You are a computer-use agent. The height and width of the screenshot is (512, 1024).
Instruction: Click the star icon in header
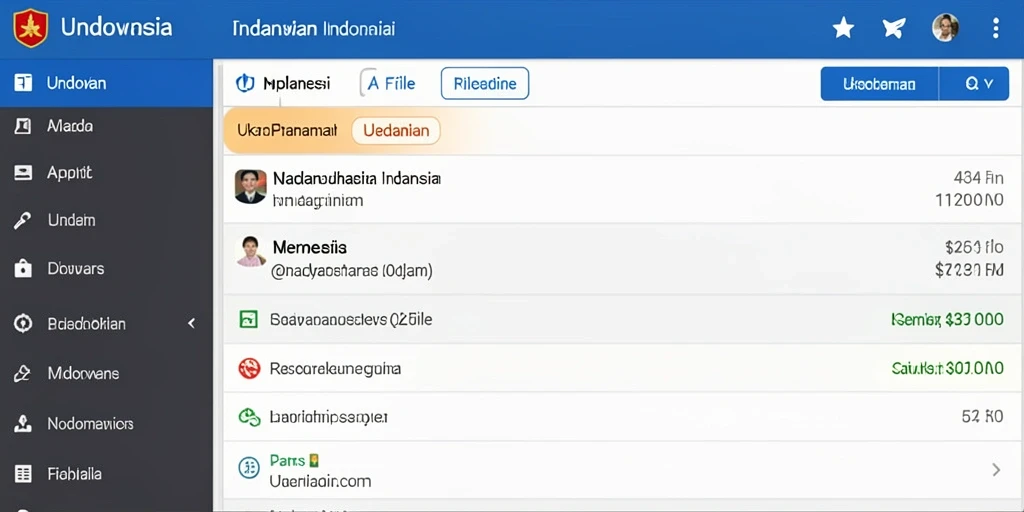click(843, 28)
